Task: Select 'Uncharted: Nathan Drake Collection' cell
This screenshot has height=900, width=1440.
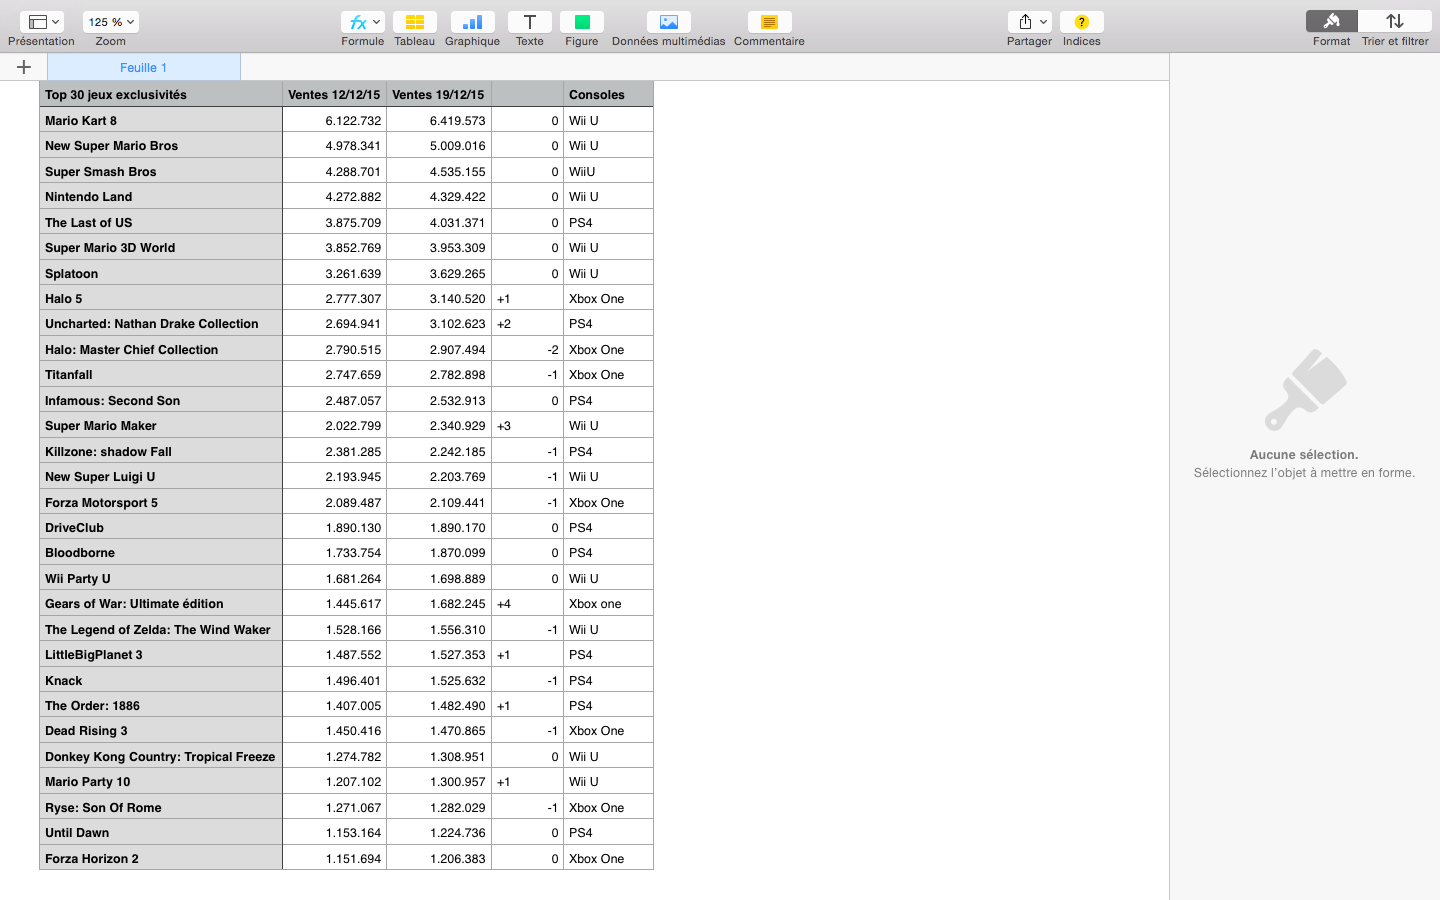Action: (161, 324)
